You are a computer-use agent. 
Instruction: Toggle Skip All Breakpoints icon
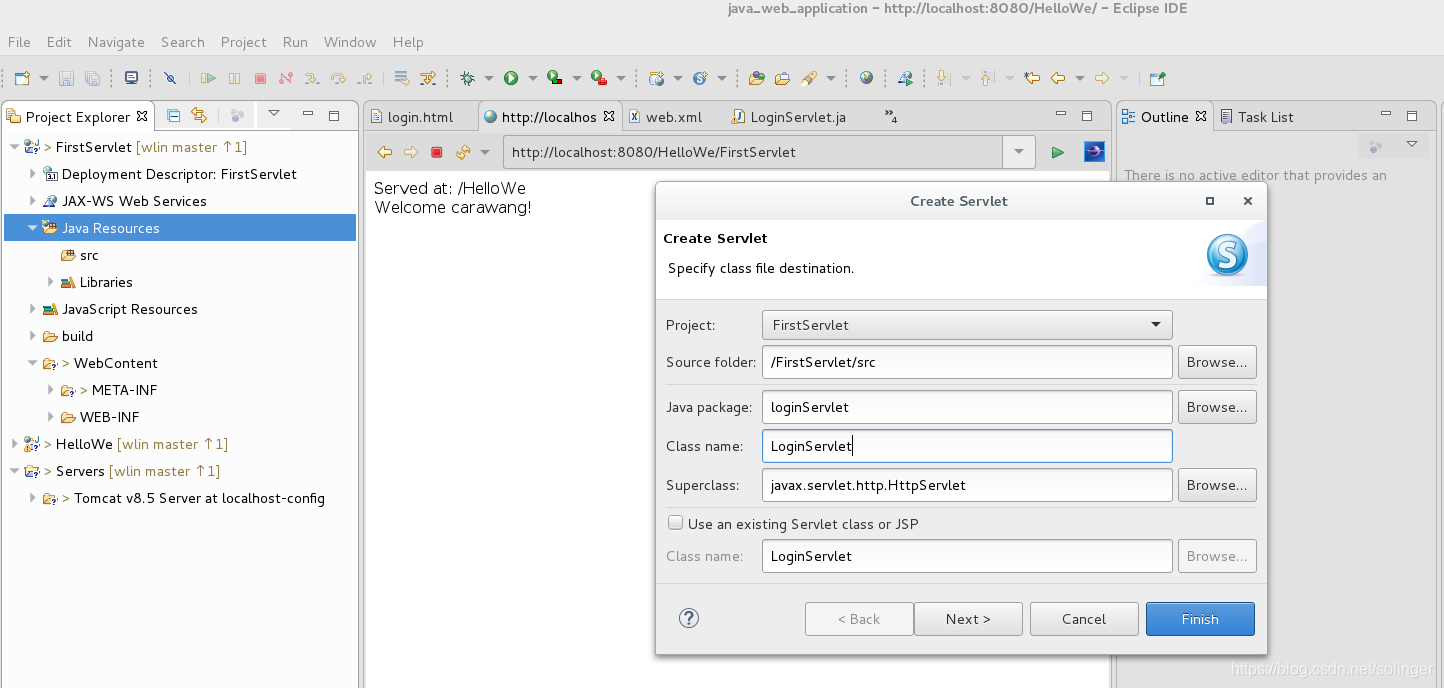point(170,78)
